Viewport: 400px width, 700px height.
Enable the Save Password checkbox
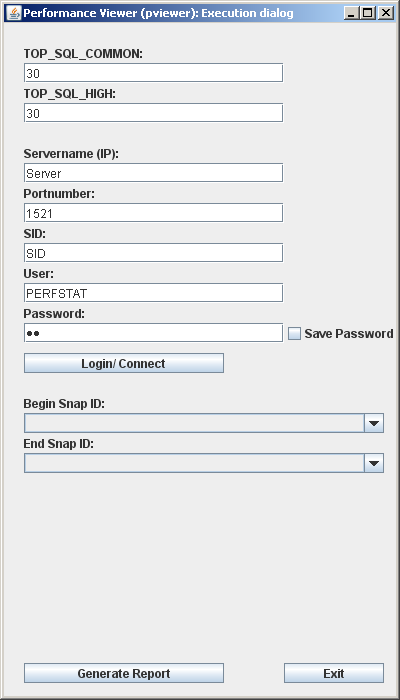[294, 333]
